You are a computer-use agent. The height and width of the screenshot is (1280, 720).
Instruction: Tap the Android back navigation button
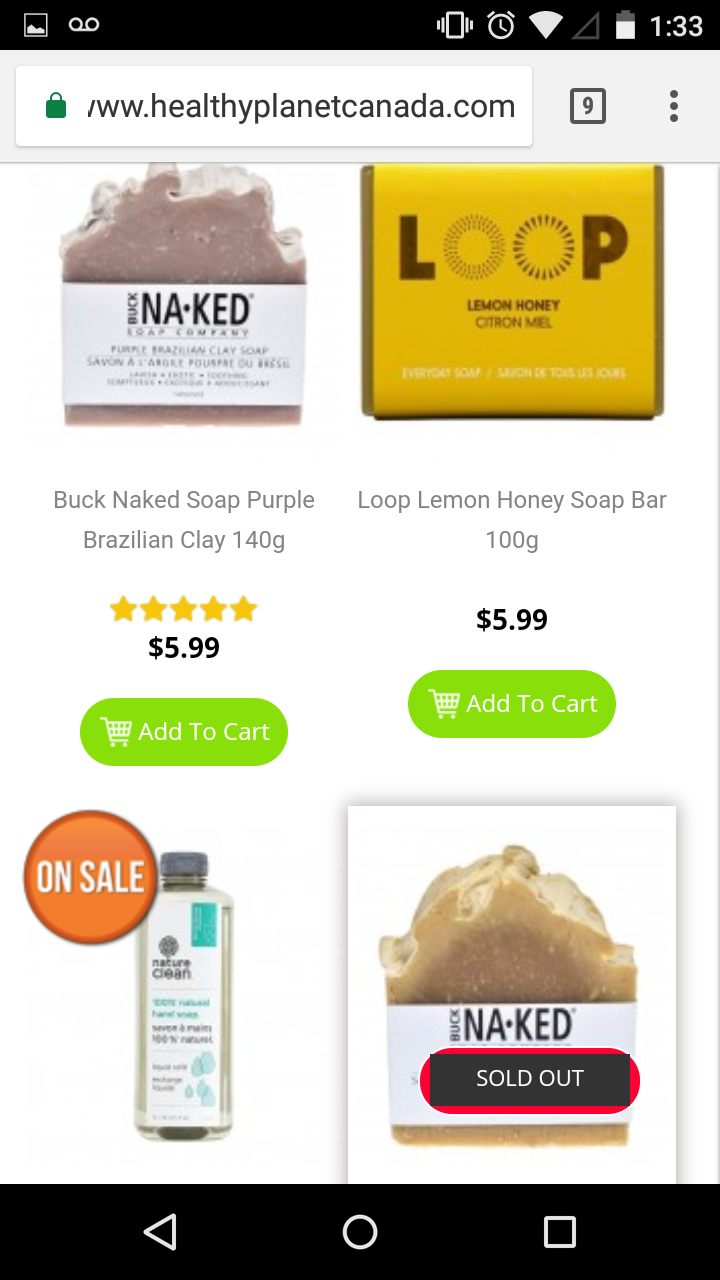pyautogui.click(x=160, y=1232)
